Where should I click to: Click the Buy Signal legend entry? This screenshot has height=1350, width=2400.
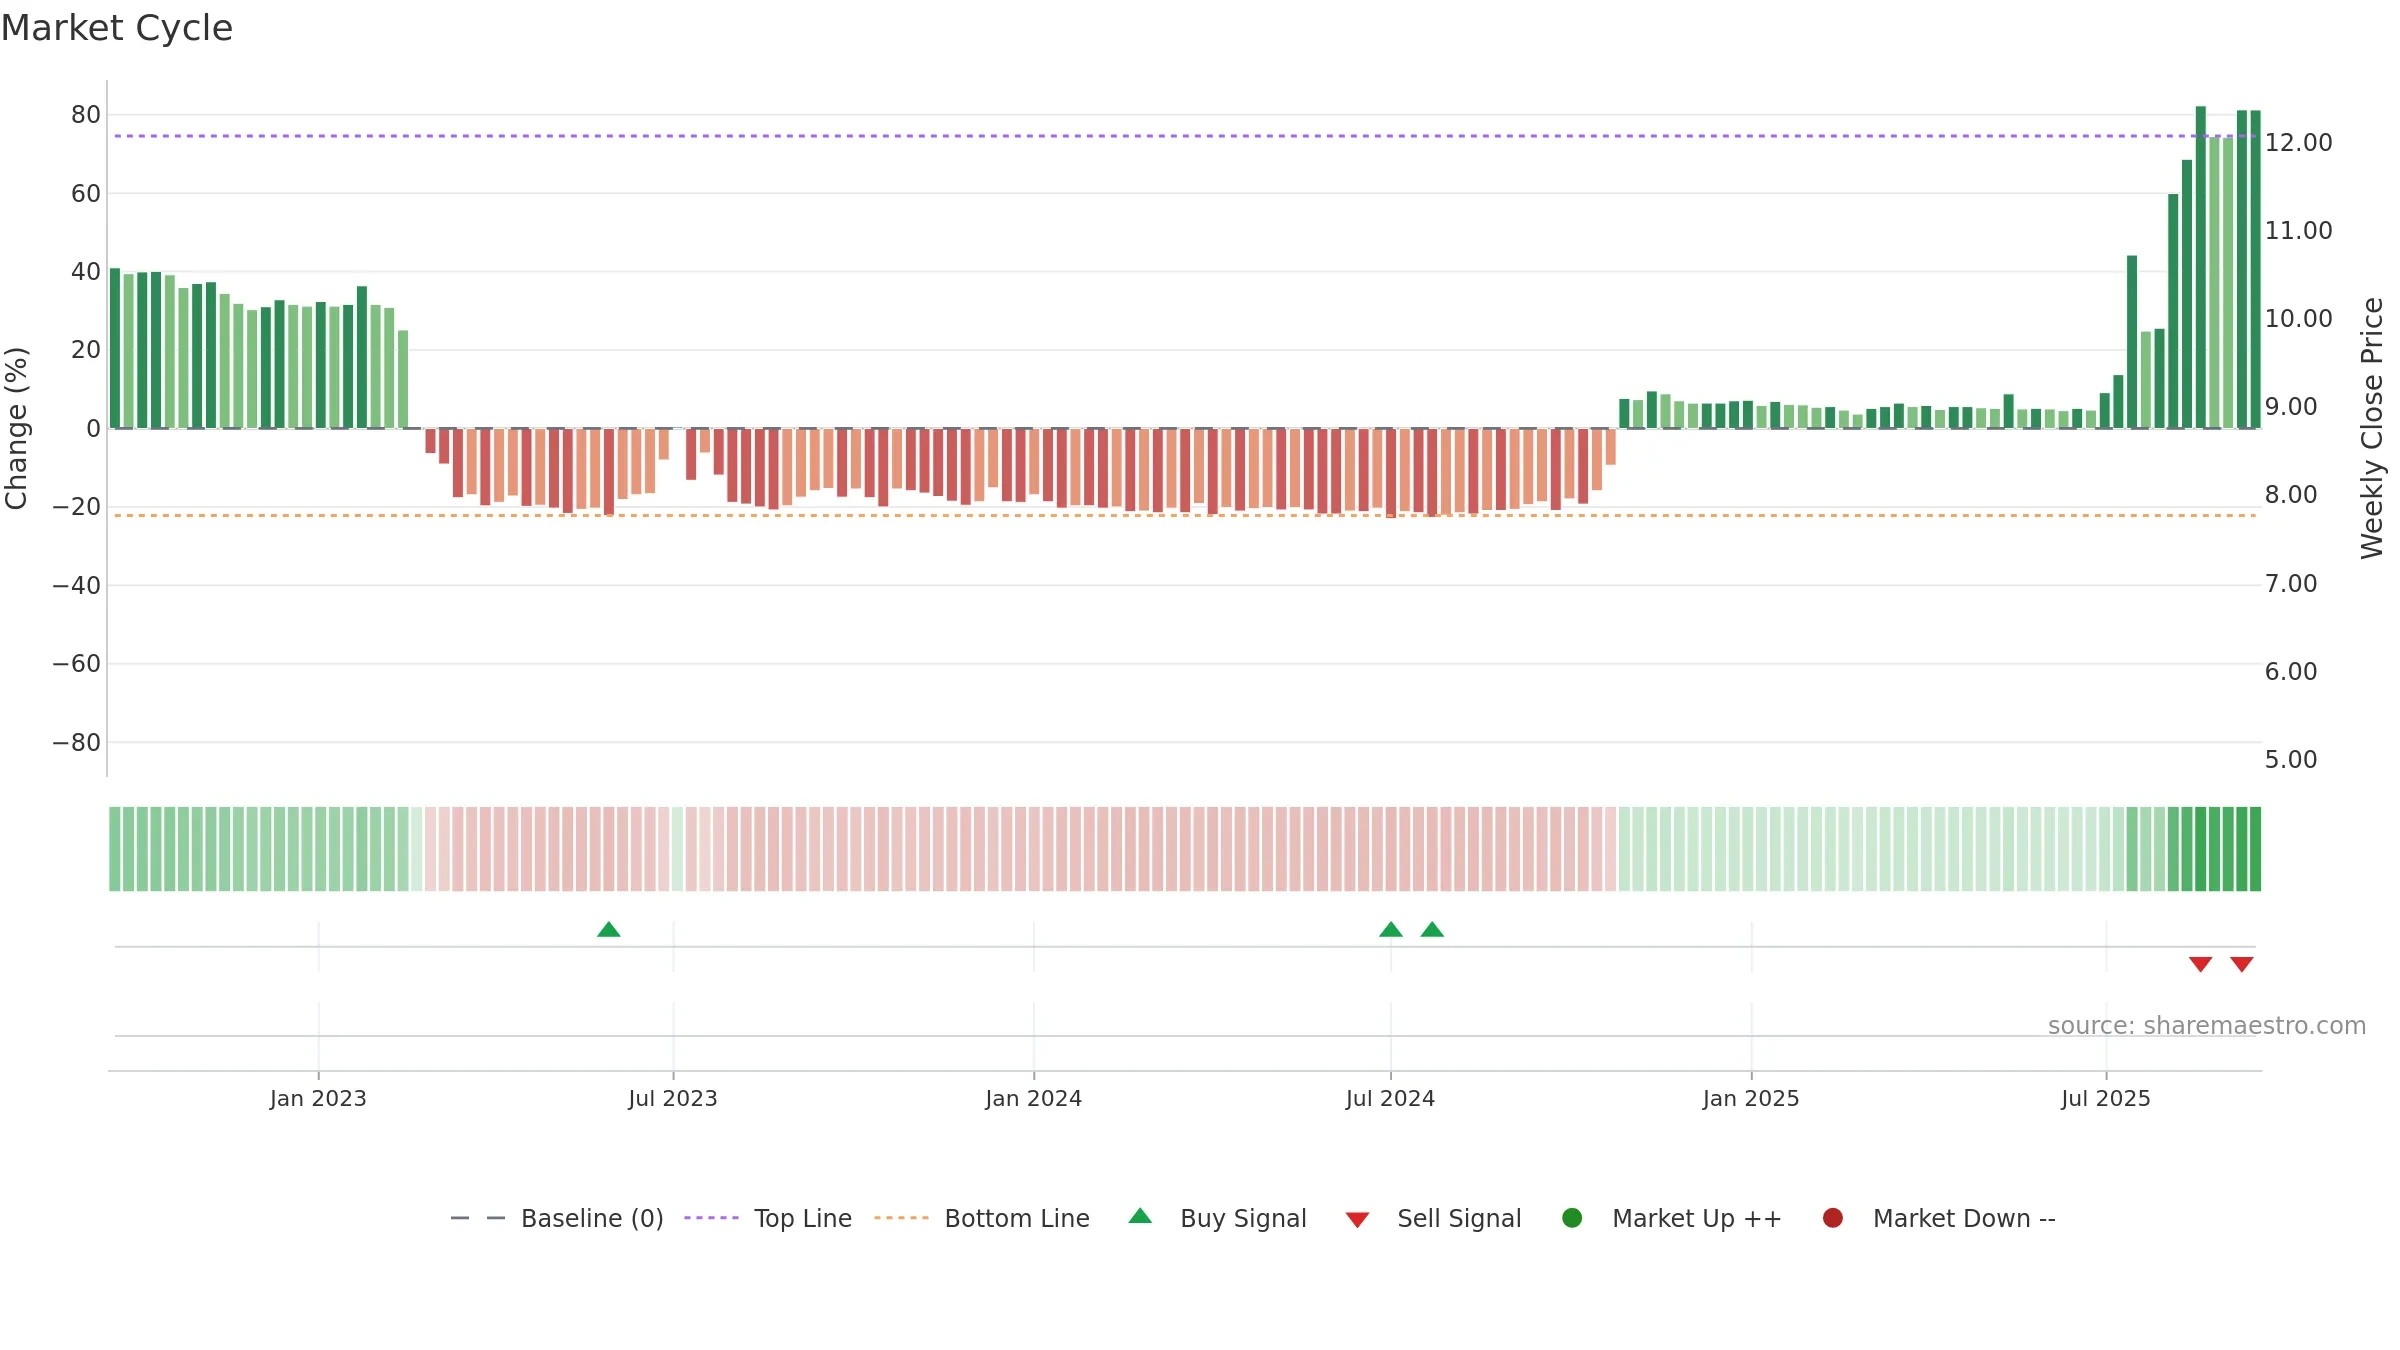pyautogui.click(x=1217, y=1218)
